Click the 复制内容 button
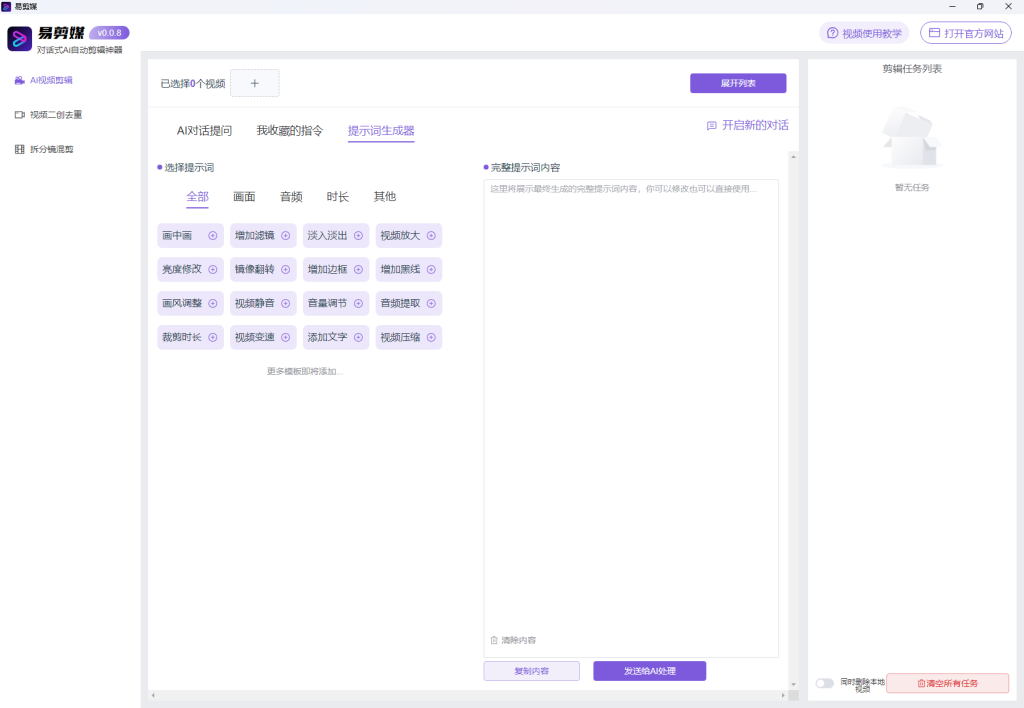This screenshot has height=708, width=1024. [x=532, y=671]
